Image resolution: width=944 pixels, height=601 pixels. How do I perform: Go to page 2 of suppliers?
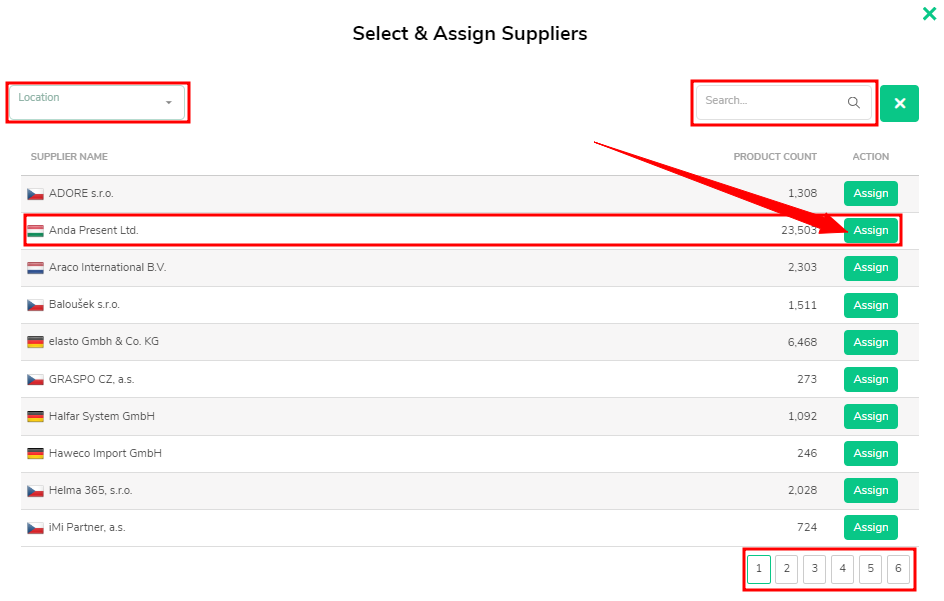pos(786,569)
